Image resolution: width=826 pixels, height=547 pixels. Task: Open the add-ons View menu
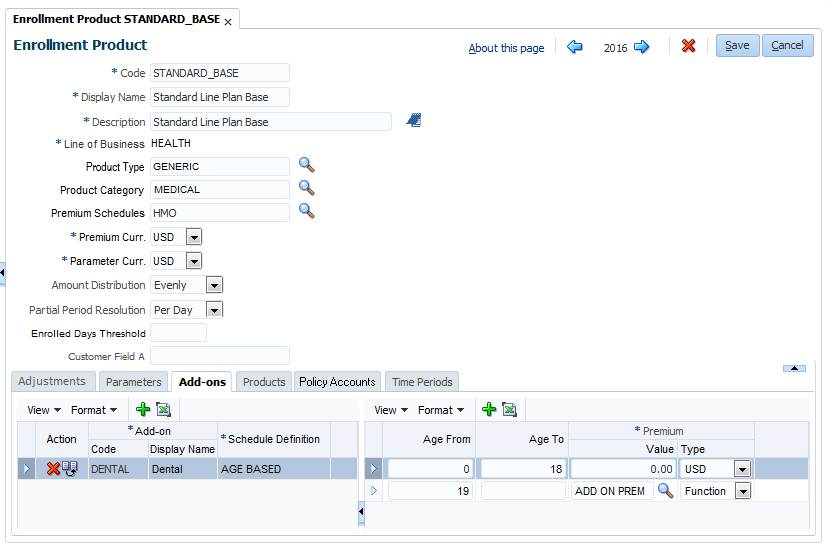pos(44,410)
